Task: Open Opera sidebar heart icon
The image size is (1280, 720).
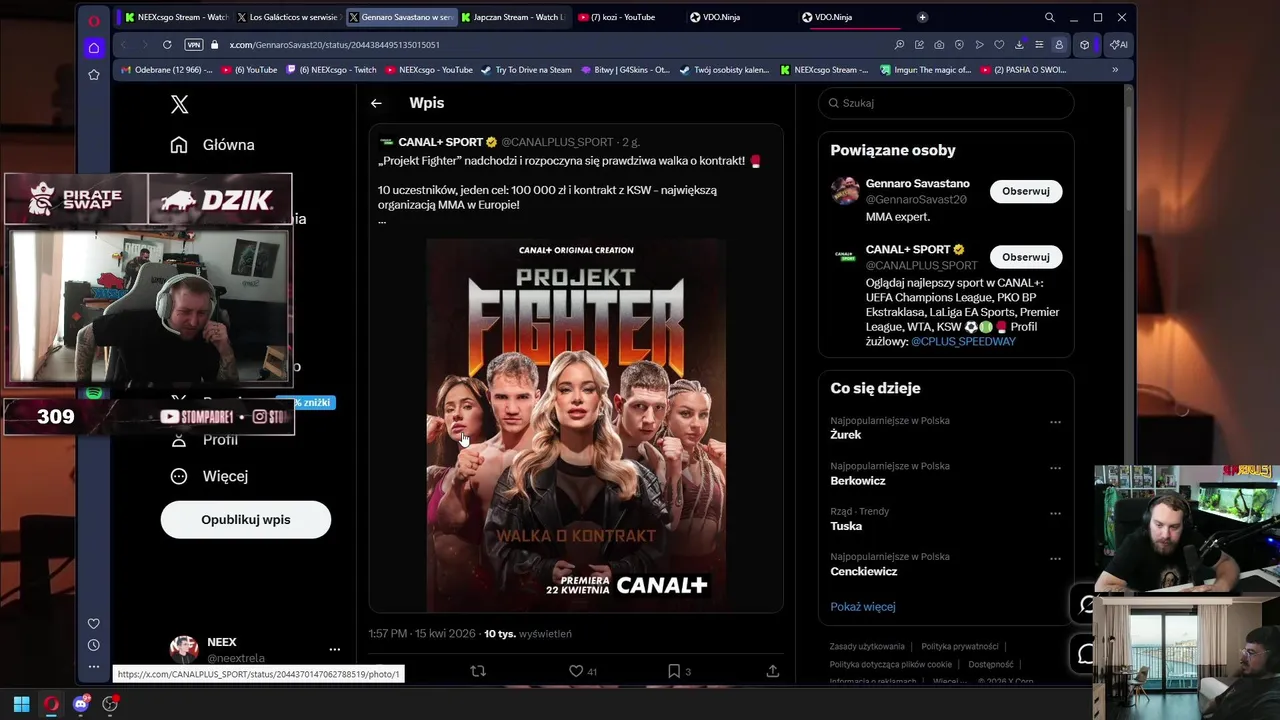Action: [94, 623]
